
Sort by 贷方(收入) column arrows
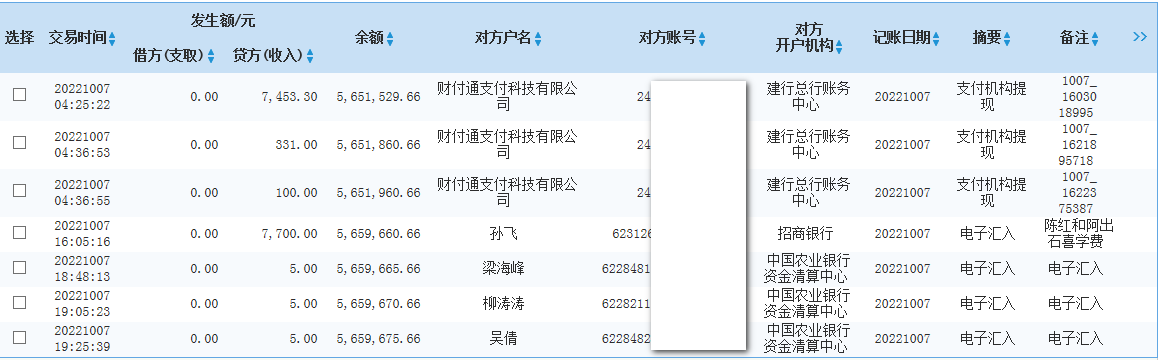310,55
